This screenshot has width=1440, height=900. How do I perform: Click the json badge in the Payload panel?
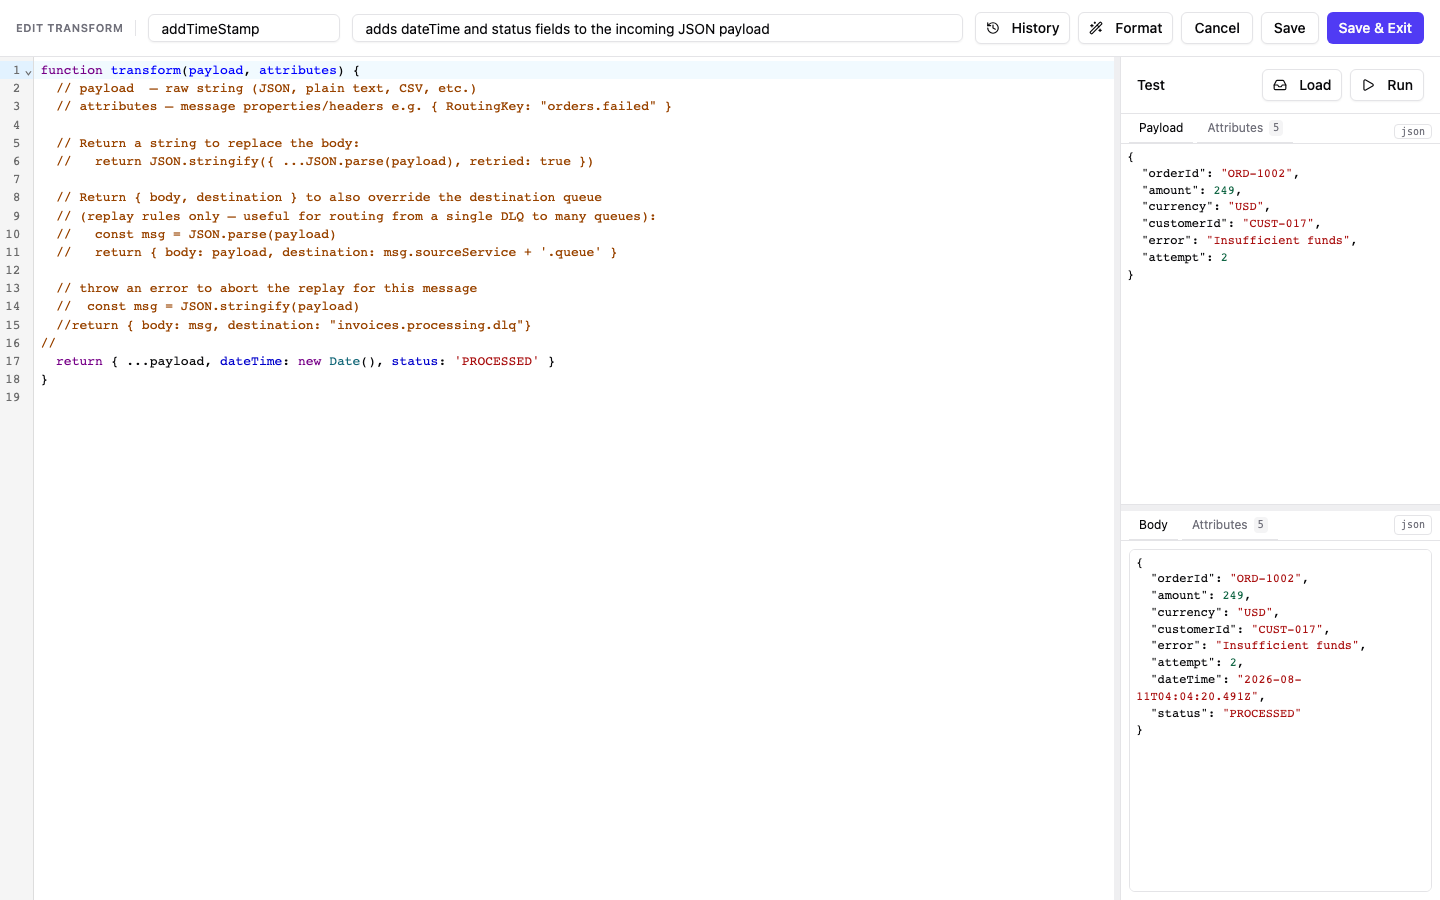tap(1413, 131)
